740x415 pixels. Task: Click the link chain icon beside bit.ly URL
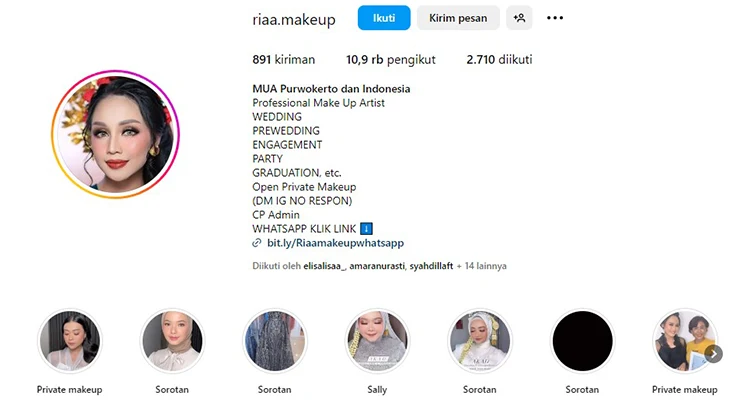(x=256, y=243)
